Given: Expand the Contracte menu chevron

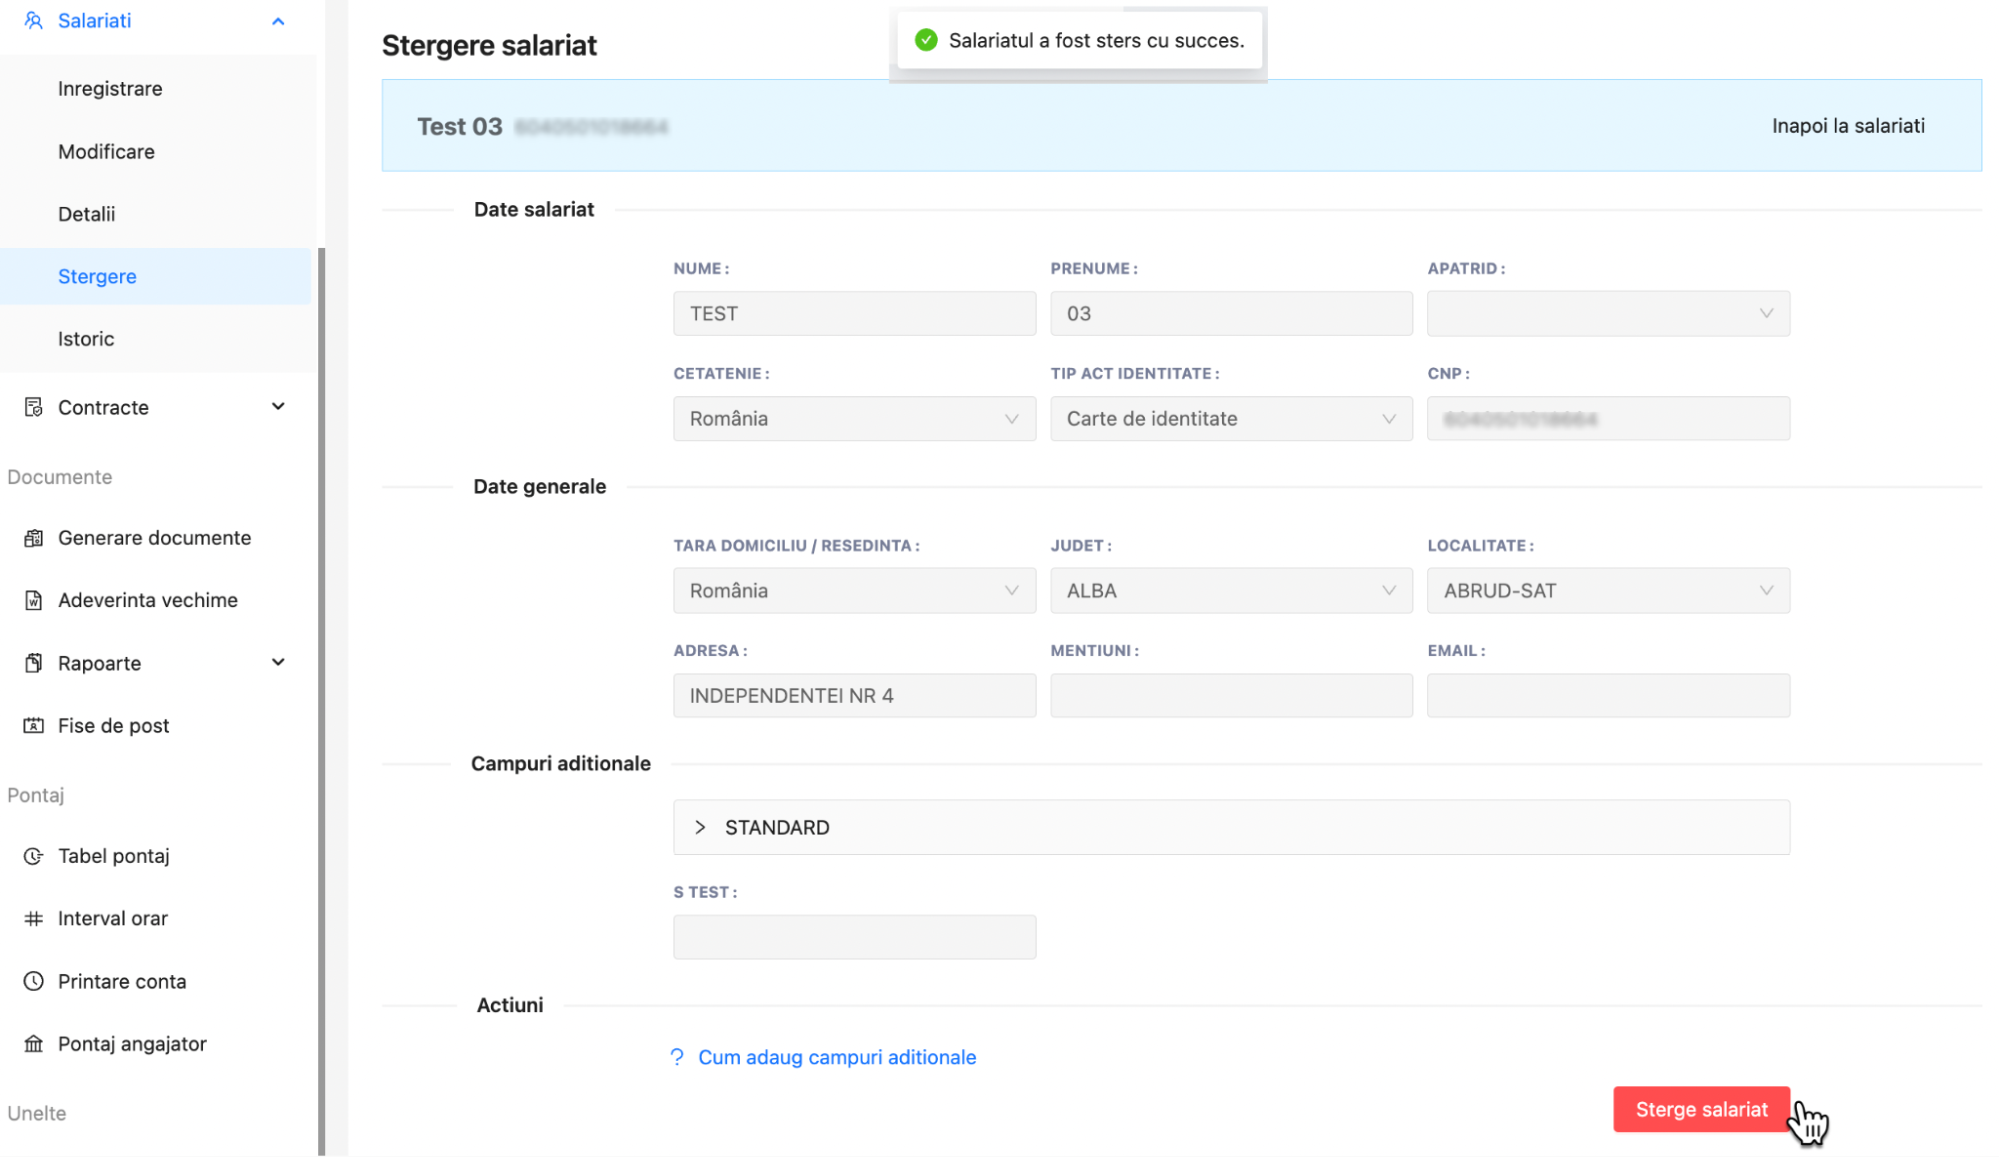Looking at the screenshot, I should pyautogui.click(x=278, y=406).
